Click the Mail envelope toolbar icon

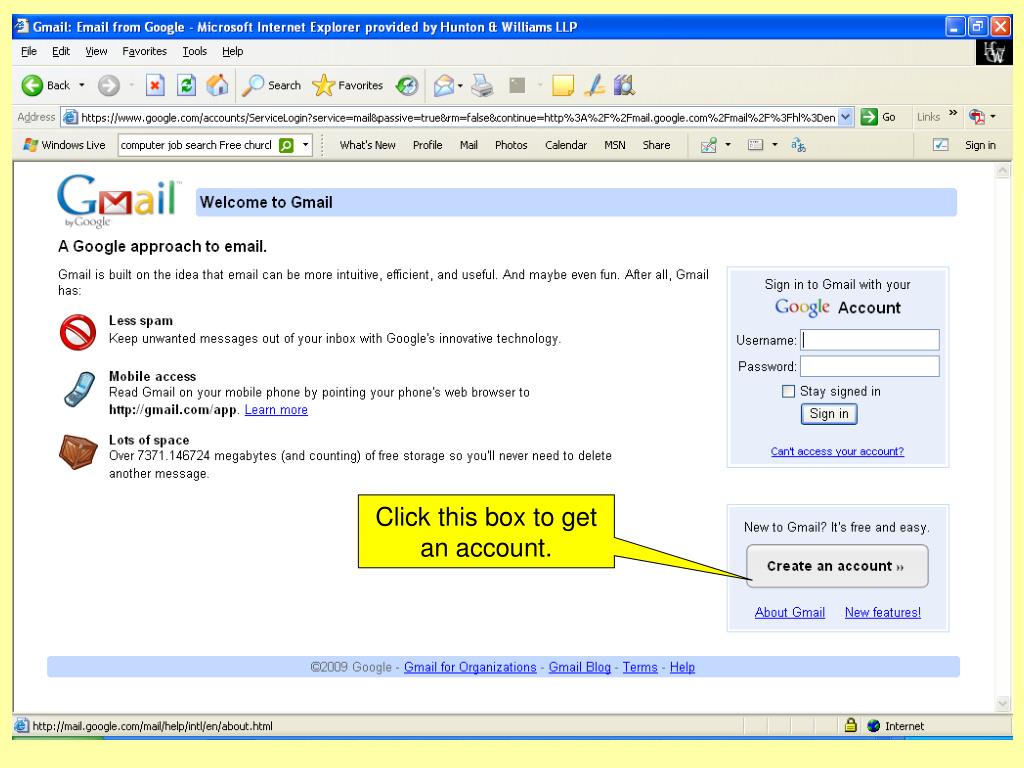coord(443,86)
